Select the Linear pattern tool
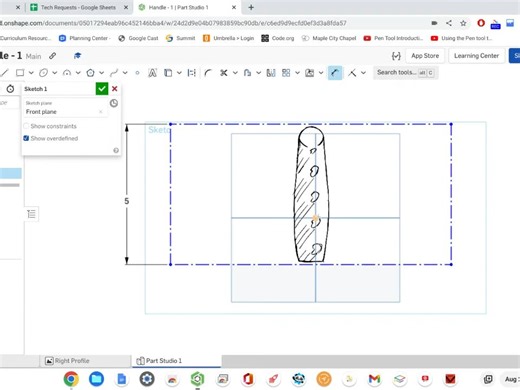The height and width of the screenshot is (390, 520). coord(286,73)
